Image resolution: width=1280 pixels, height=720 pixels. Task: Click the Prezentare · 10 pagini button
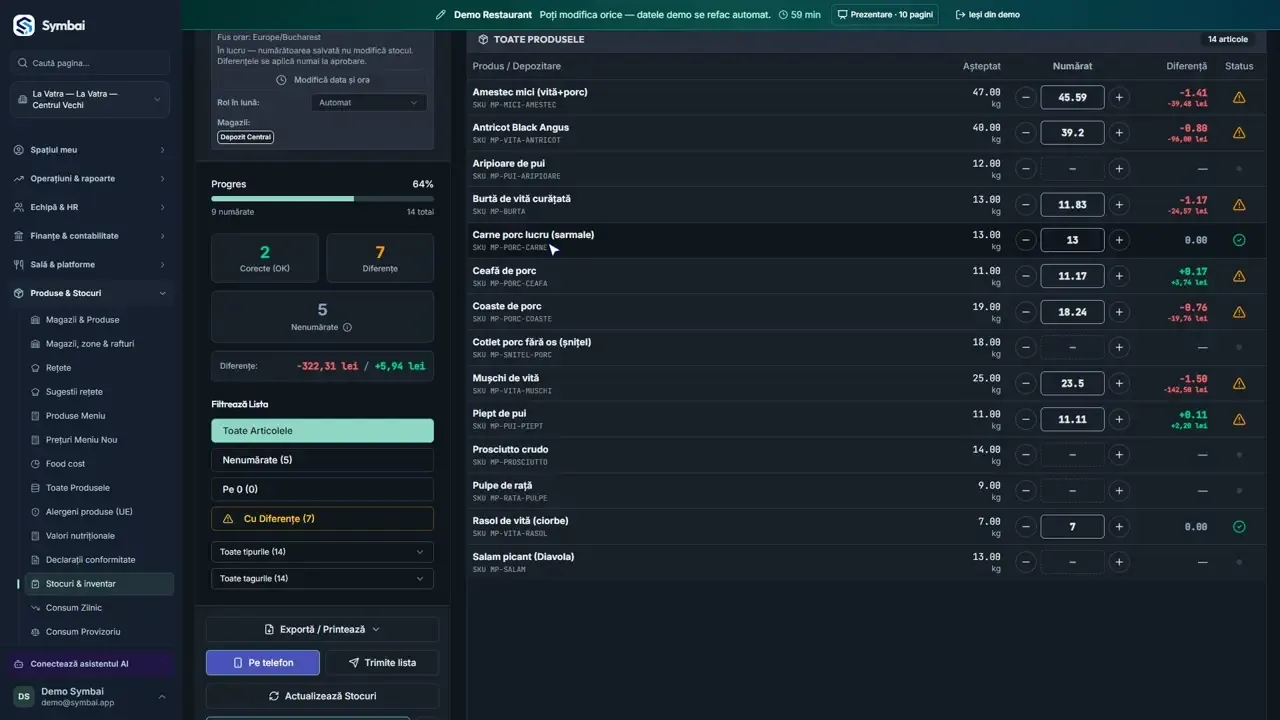(884, 15)
